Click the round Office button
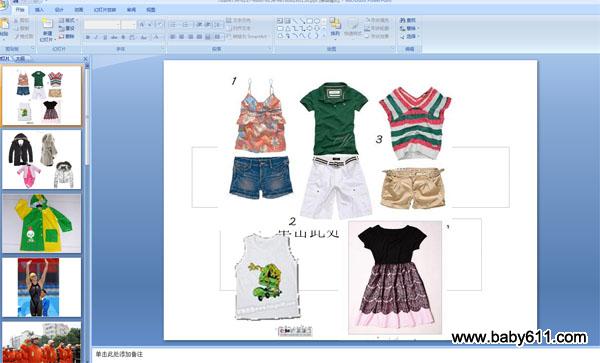Image resolution: width=600 pixels, height=363 pixels. tap(4, 6)
